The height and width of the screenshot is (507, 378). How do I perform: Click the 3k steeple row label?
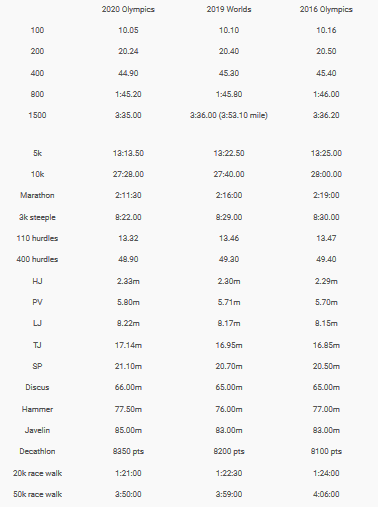tap(37, 217)
